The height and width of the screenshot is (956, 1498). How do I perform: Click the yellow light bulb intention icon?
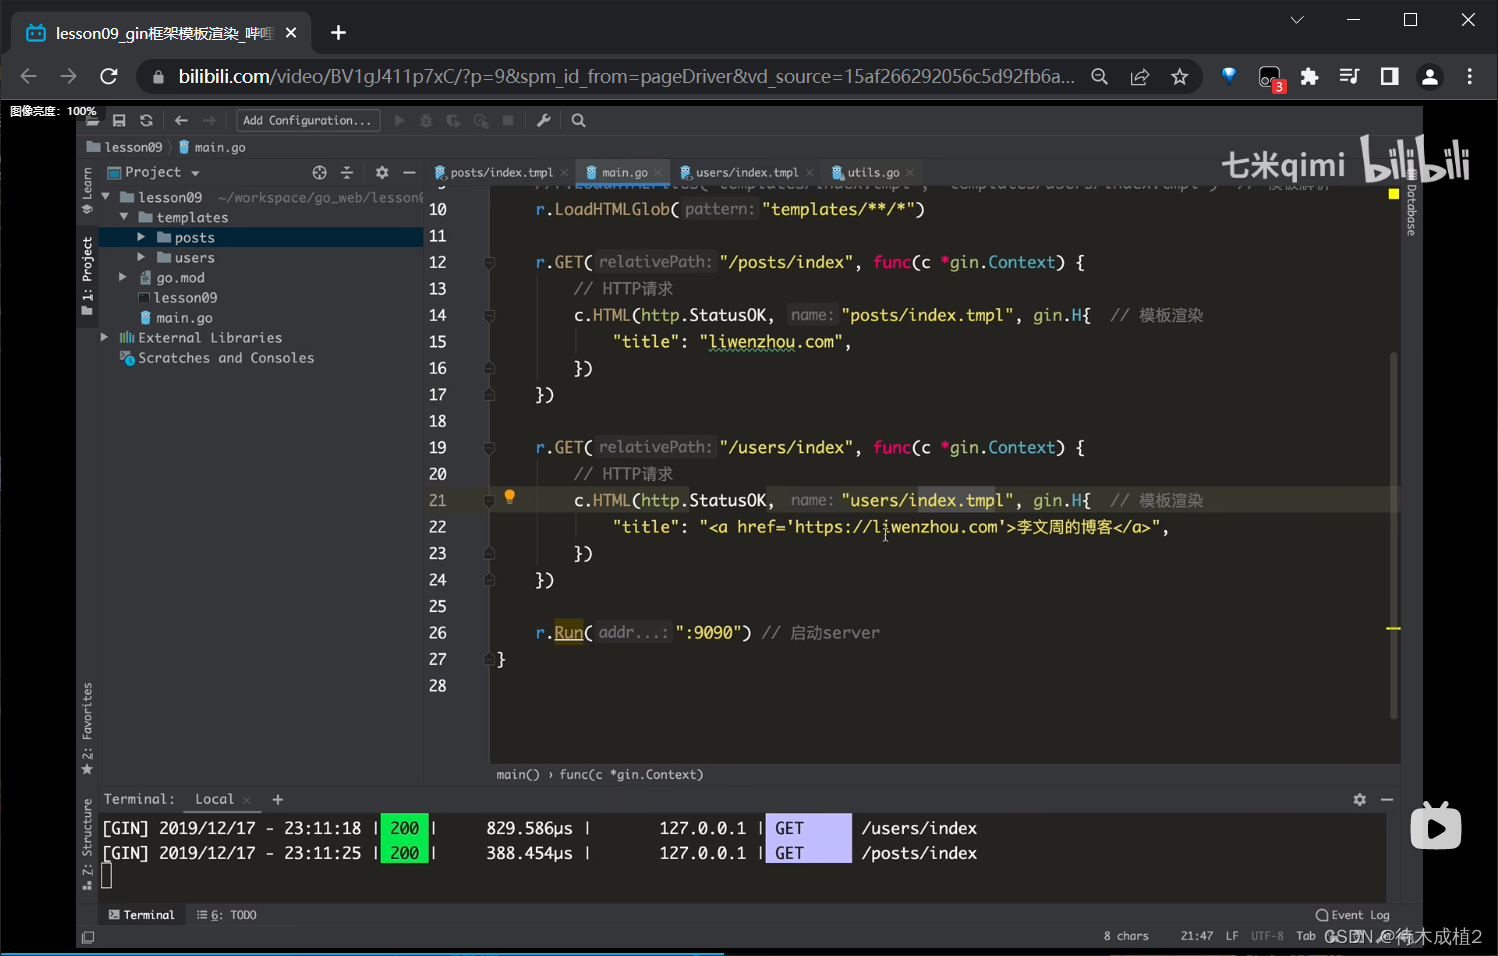pyautogui.click(x=509, y=496)
